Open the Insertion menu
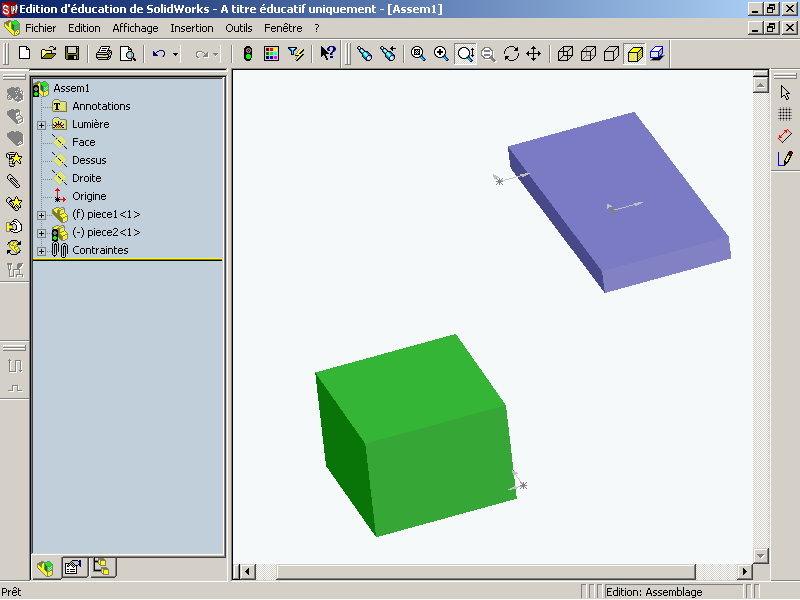 pos(192,28)
